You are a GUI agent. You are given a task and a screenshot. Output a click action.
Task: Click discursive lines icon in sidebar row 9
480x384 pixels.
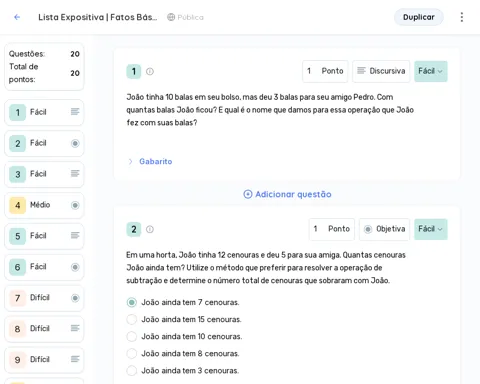point(75,359)
